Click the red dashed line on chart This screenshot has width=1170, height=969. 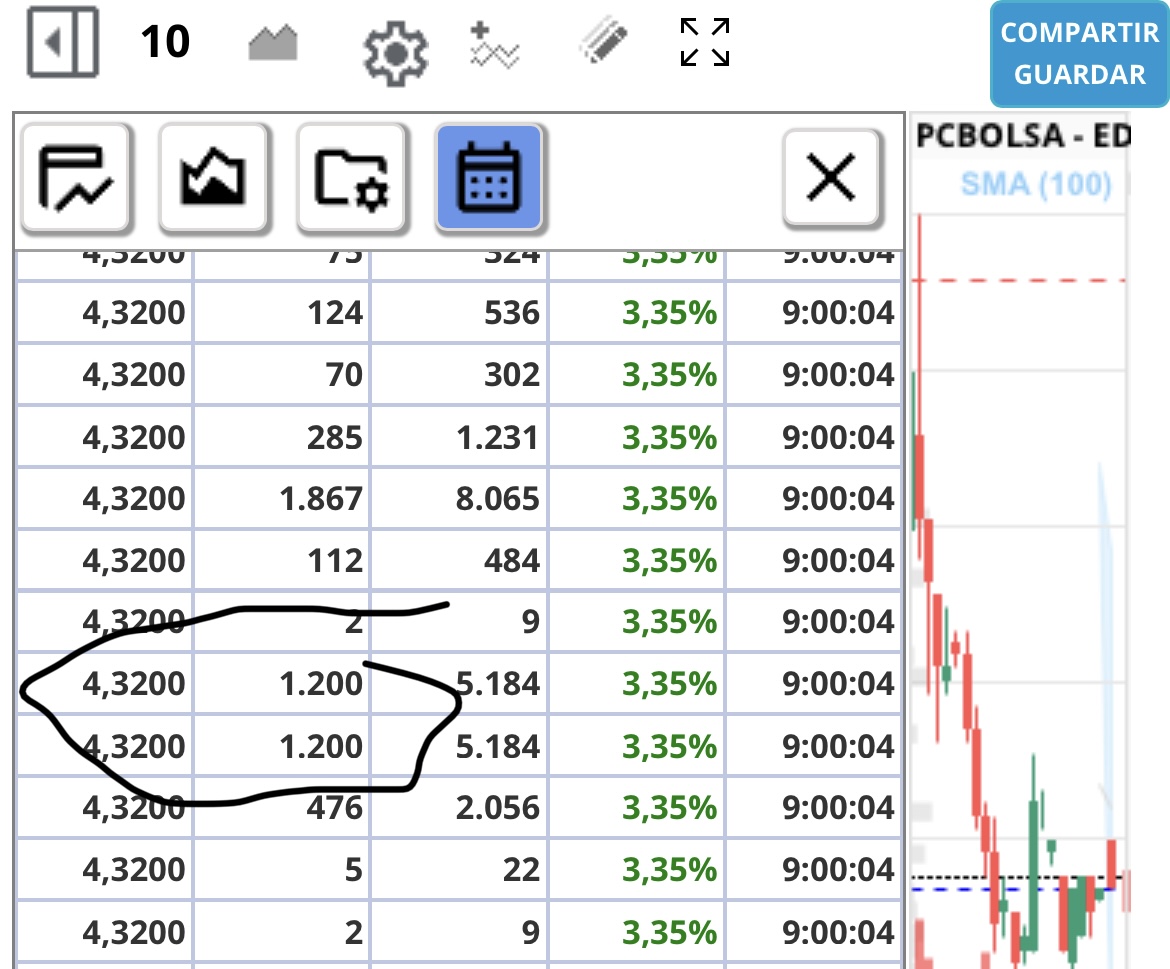[x=1019, y=280]
